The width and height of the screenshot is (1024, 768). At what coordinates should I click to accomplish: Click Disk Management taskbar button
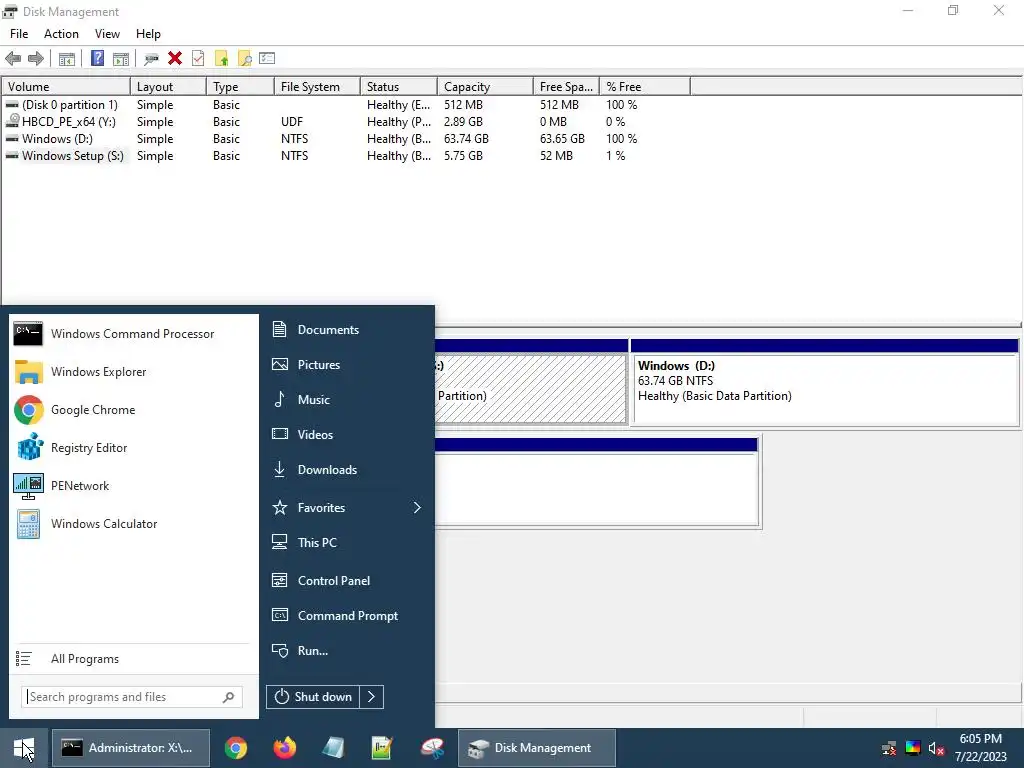(x=537, y=748)
